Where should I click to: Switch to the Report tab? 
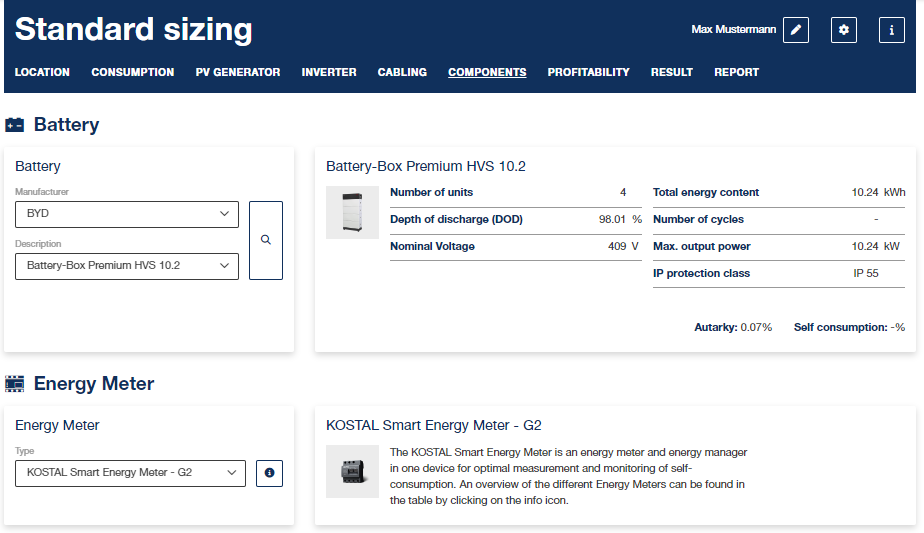(736, 72)
